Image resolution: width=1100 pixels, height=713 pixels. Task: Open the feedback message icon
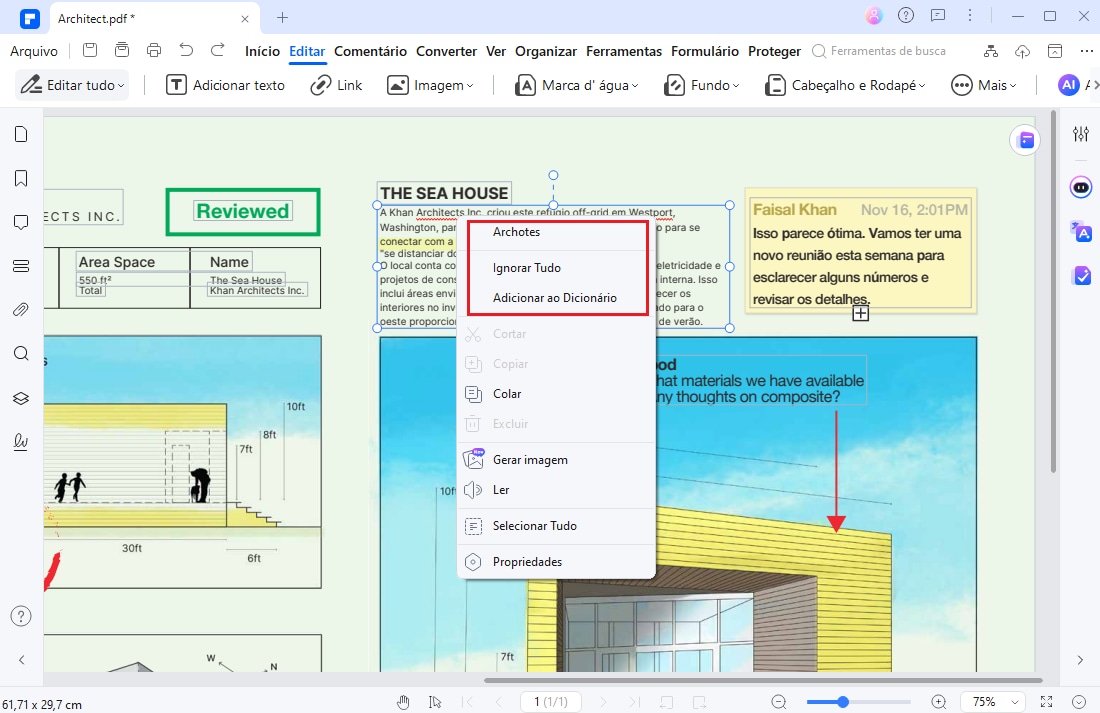point(938,15)
